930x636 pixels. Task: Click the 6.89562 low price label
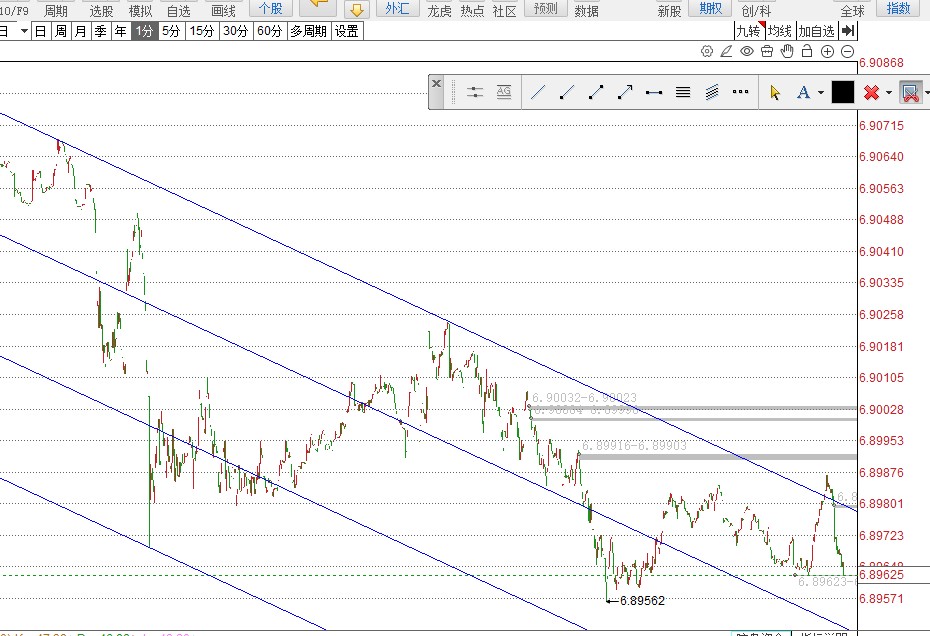[x=642, y=601]
